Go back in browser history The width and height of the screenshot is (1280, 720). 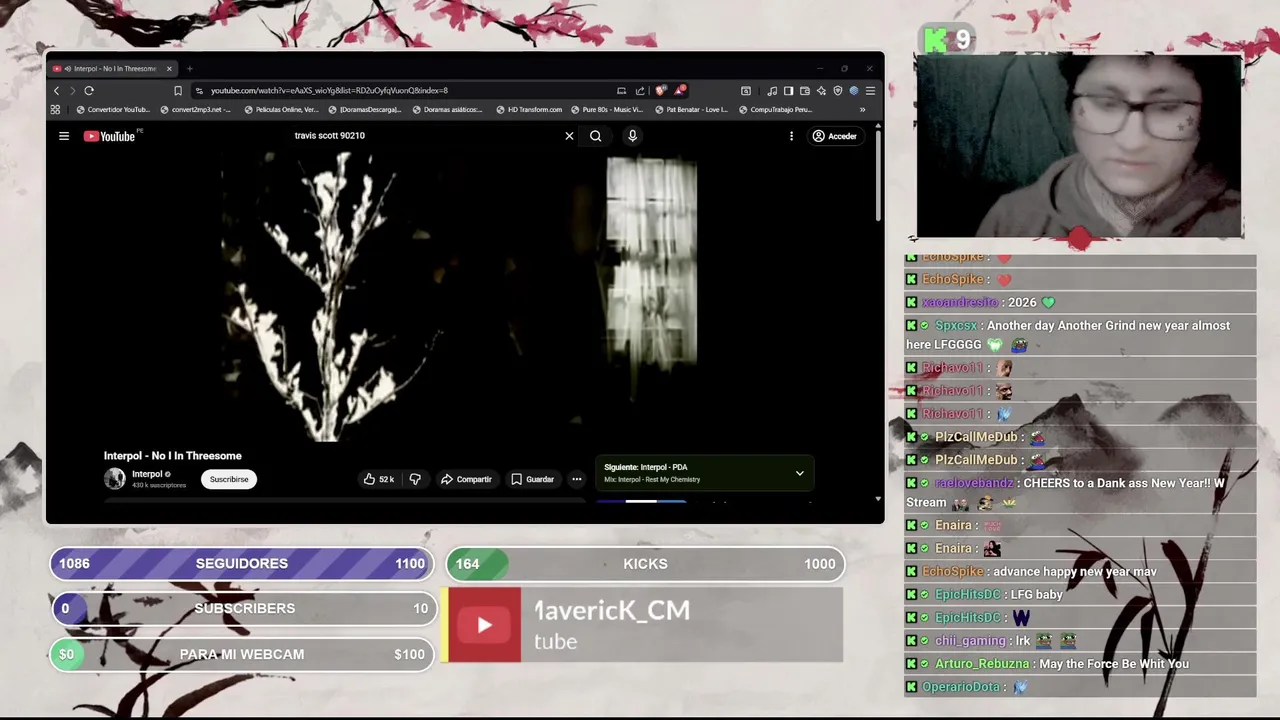56,91
